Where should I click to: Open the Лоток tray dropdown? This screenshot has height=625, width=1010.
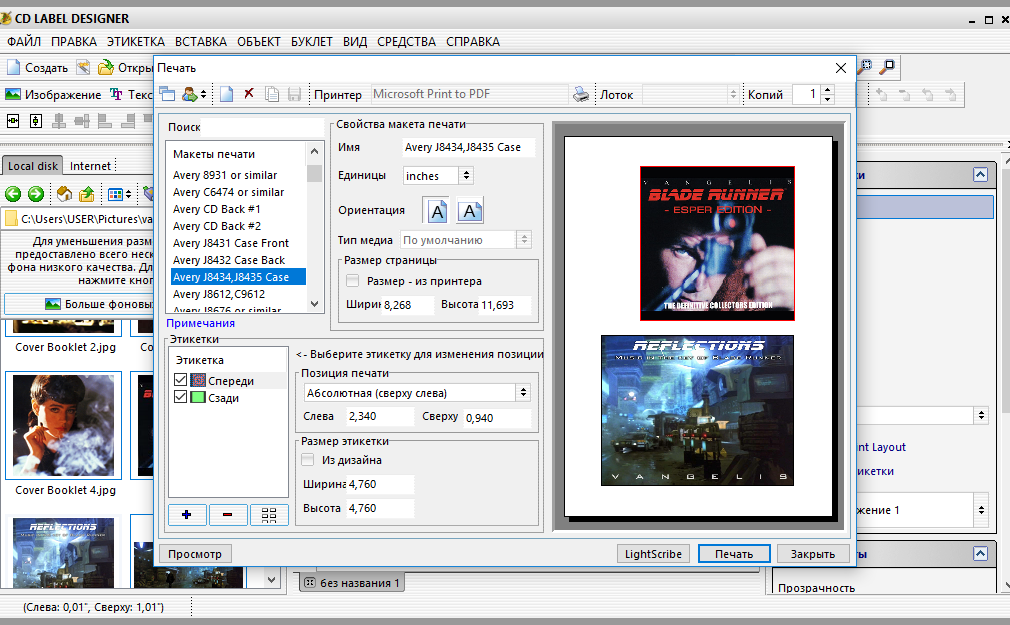(732, 95)
